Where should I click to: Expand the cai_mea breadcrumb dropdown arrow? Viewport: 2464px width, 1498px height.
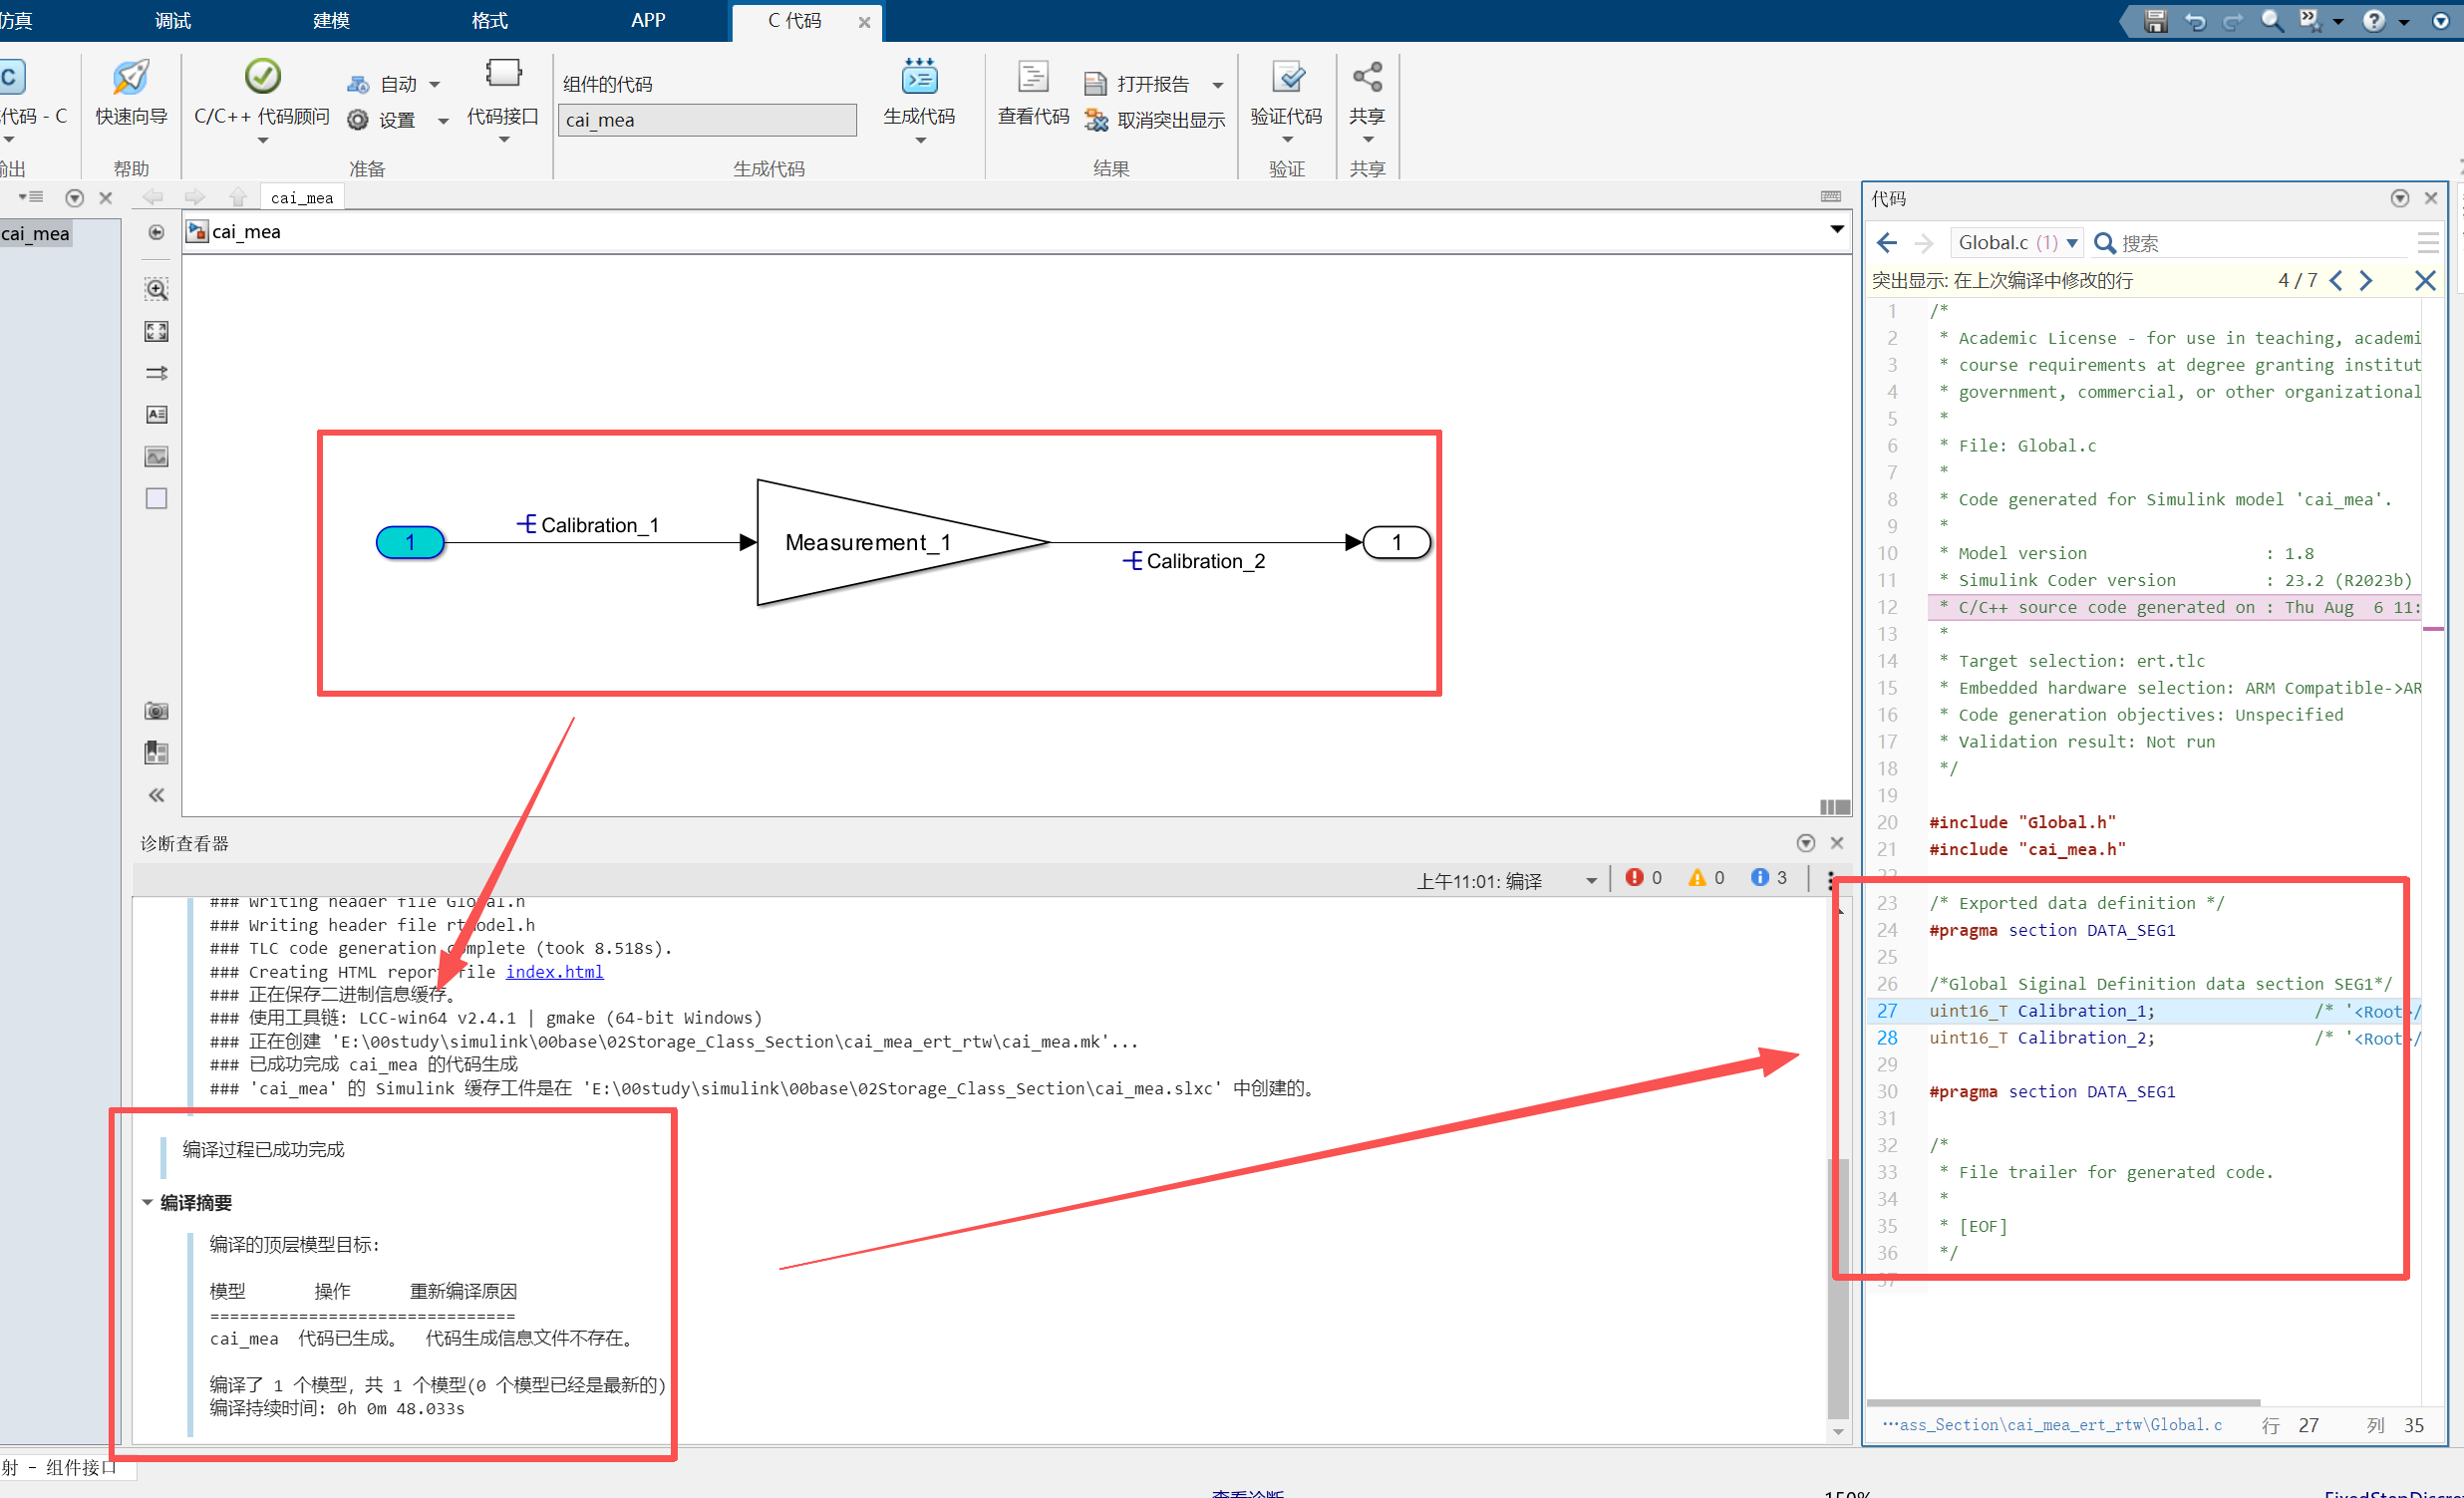[x=1837, y=230]
